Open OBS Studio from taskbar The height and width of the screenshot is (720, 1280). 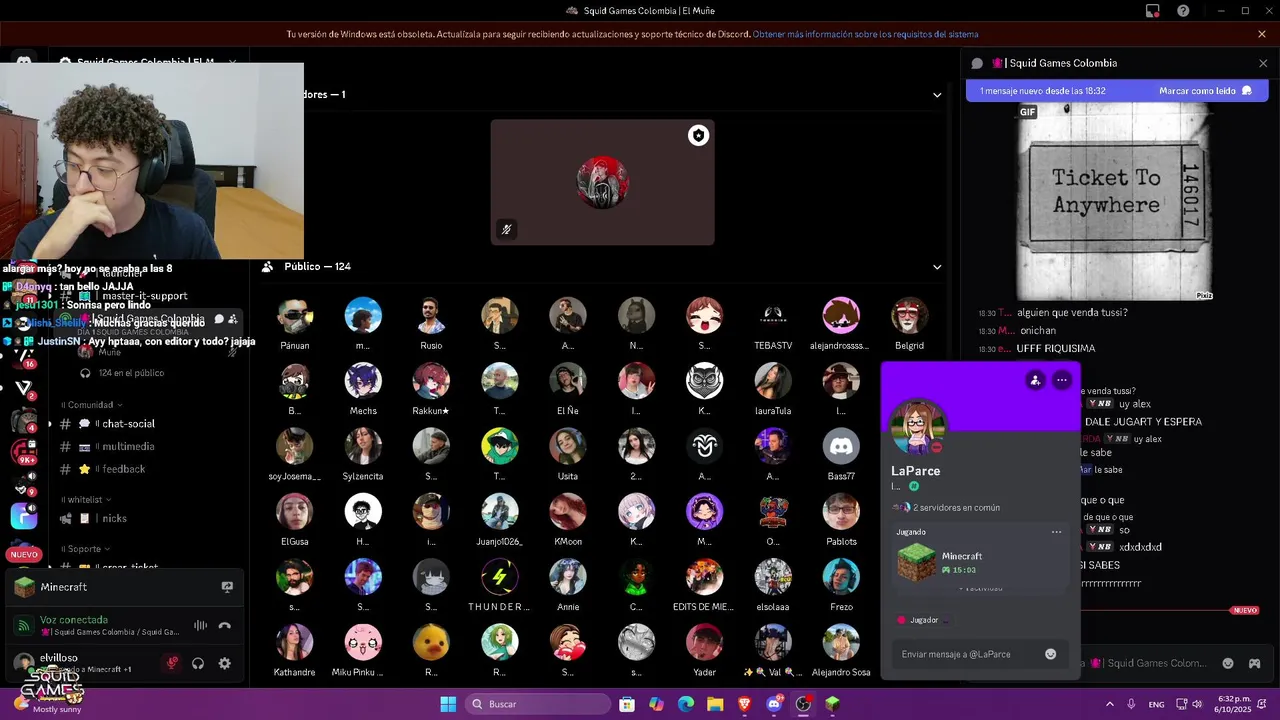click(803, 704)
